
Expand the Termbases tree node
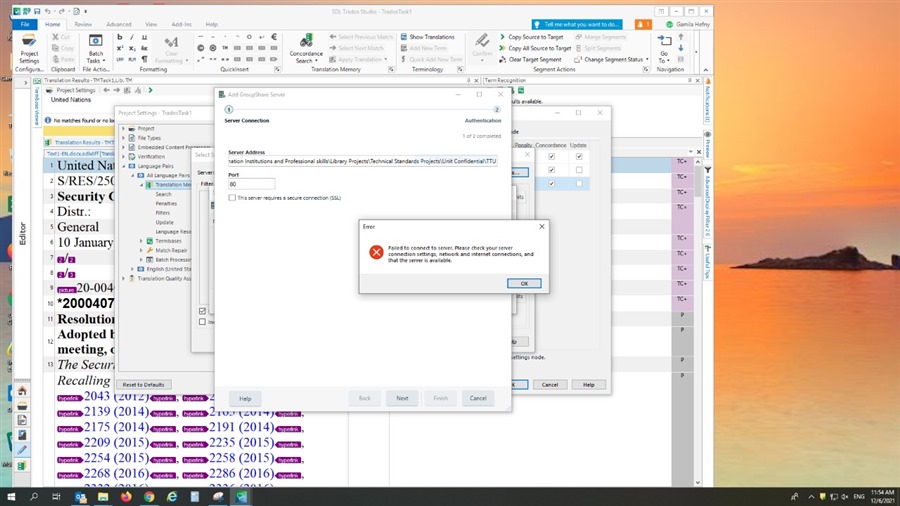141,241
